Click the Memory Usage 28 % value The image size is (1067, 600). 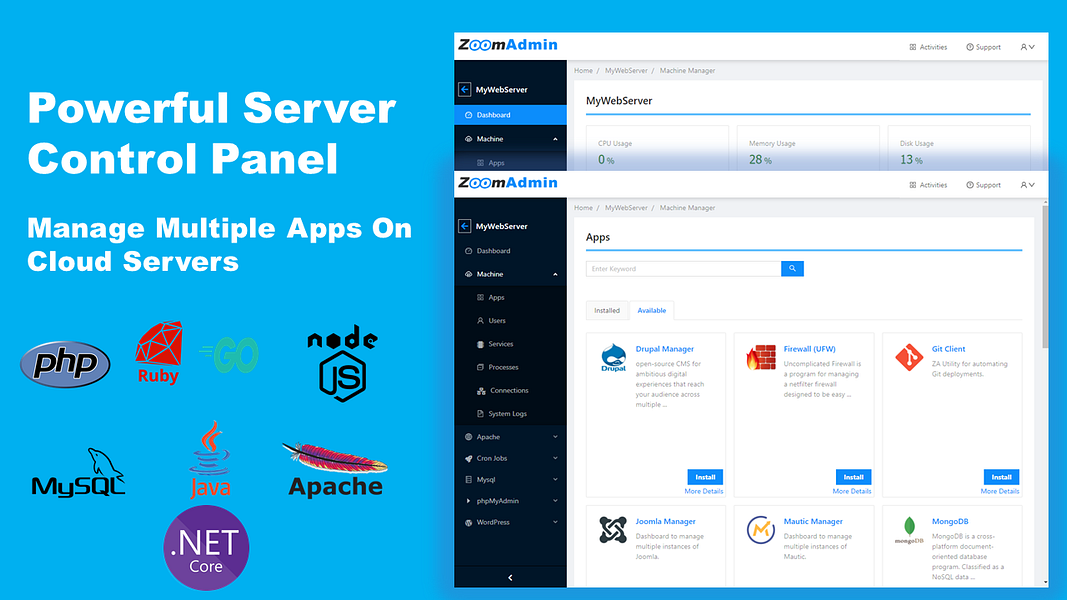click(x=760, y=160)
